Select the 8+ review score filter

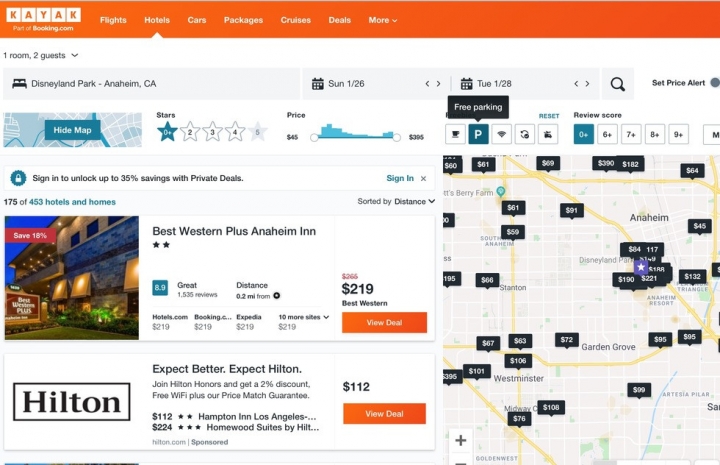[654, 134]
